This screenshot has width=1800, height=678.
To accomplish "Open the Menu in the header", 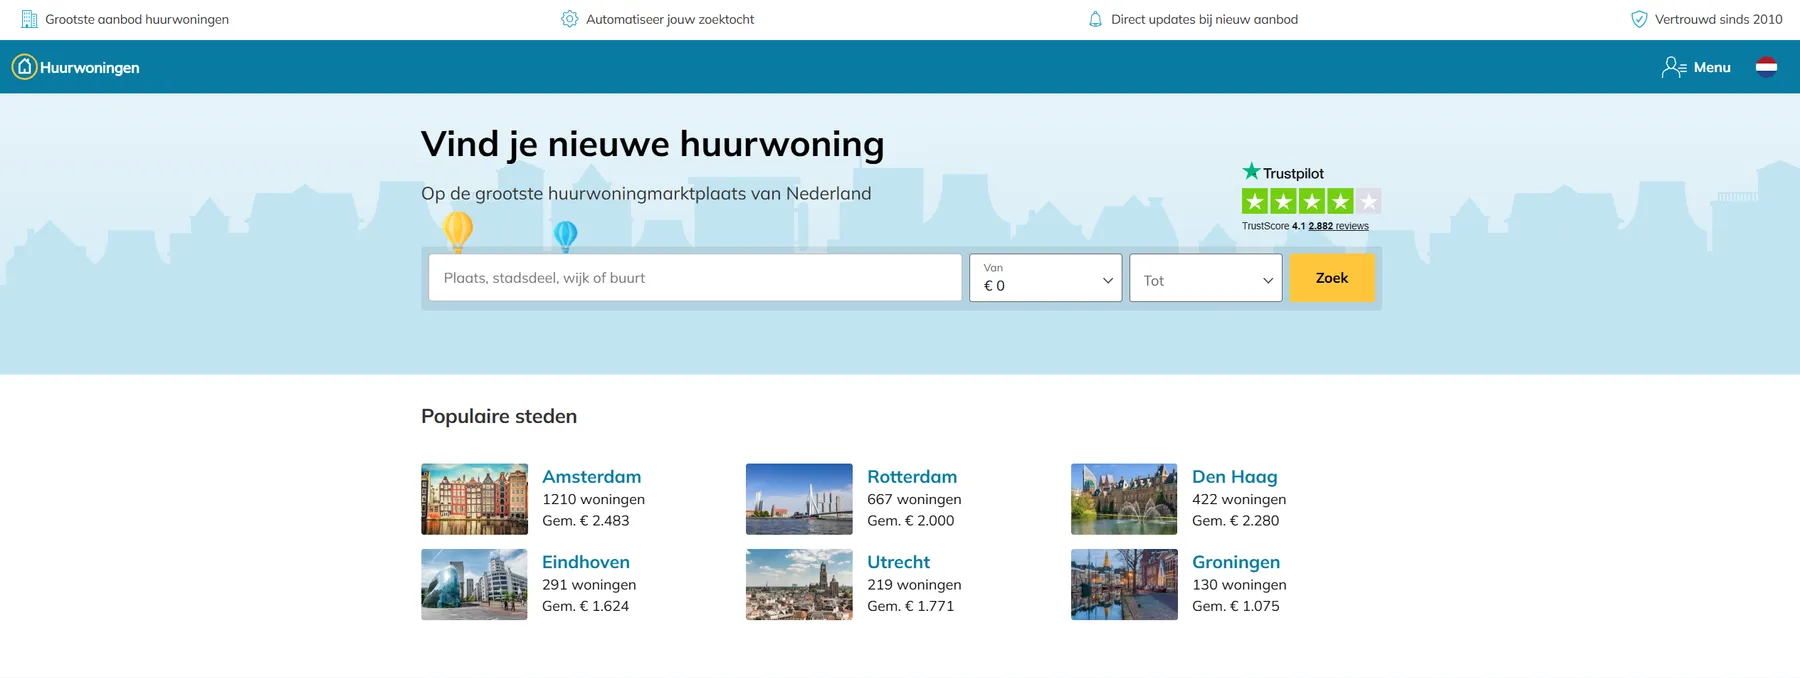I will [1711, 67].
